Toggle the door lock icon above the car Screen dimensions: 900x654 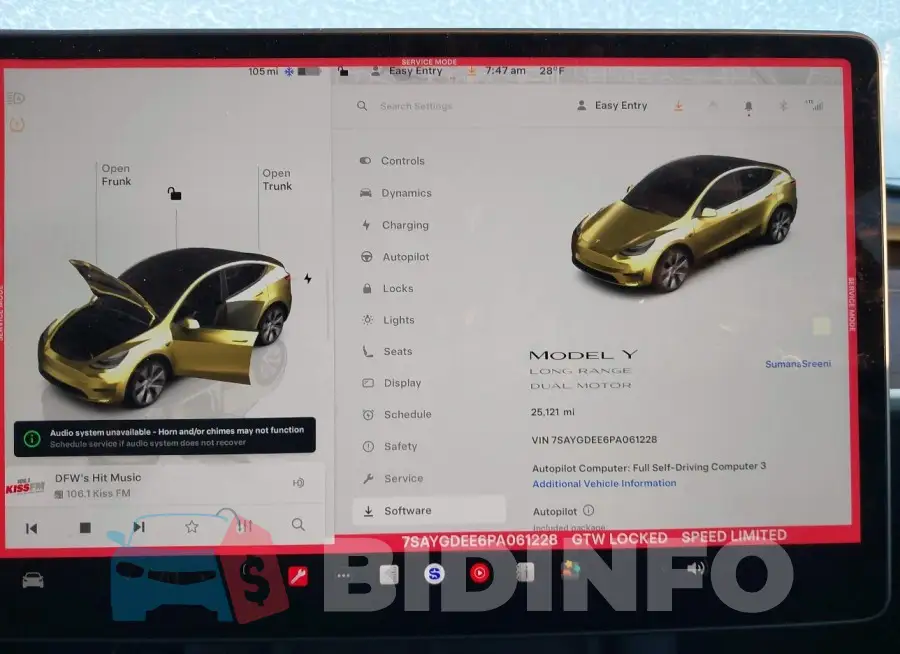[x=174, y=194]
